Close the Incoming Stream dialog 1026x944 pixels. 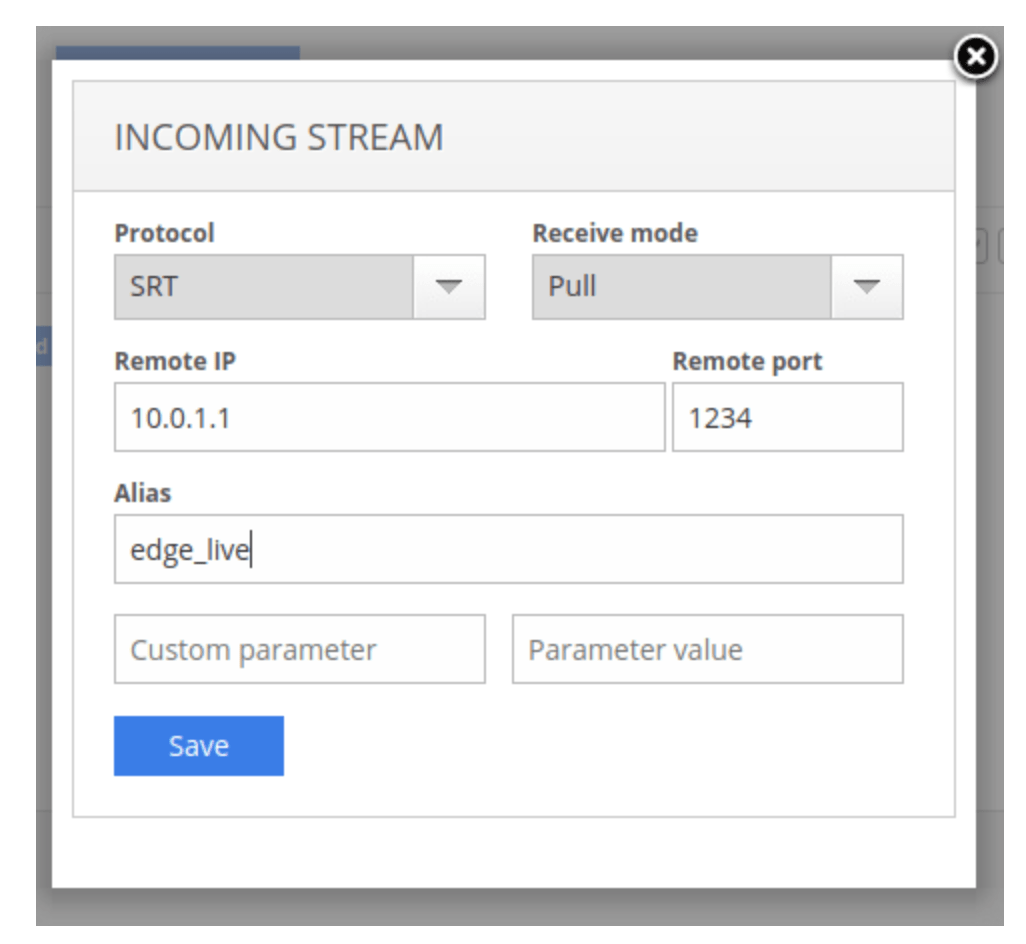(x=976, y=59)
